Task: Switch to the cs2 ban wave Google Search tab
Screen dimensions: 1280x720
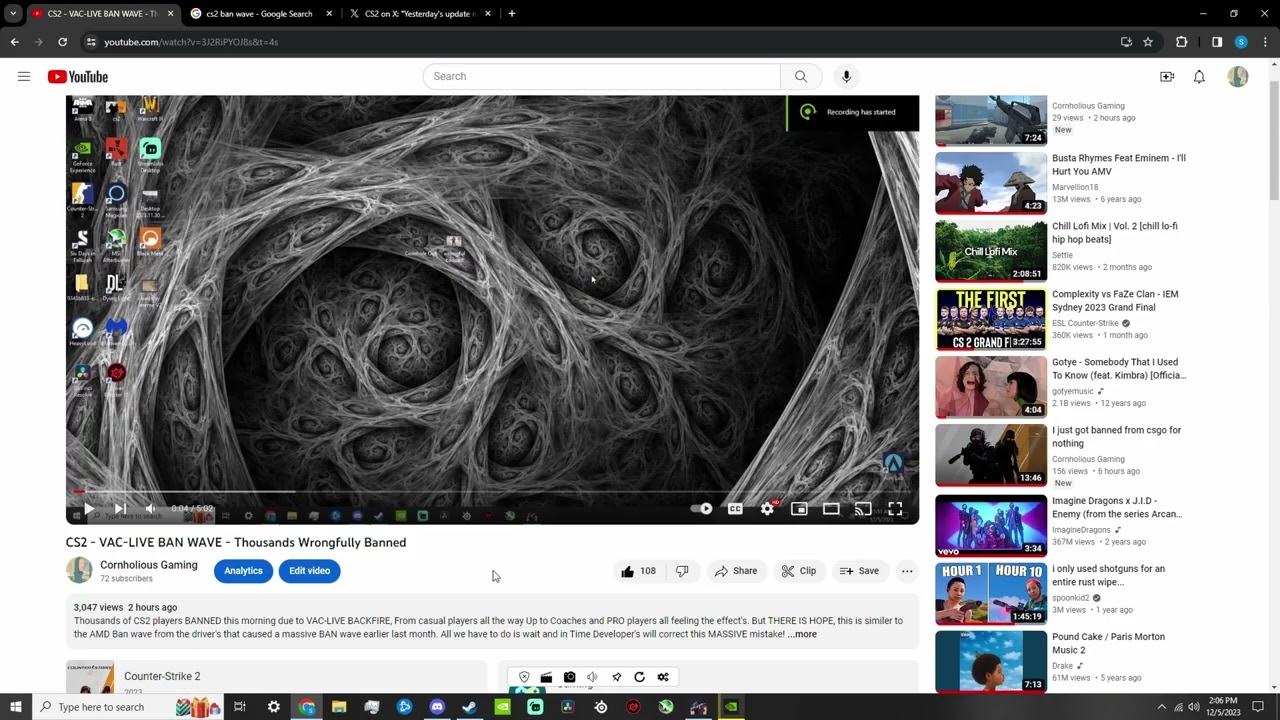Action: point(260,14)
